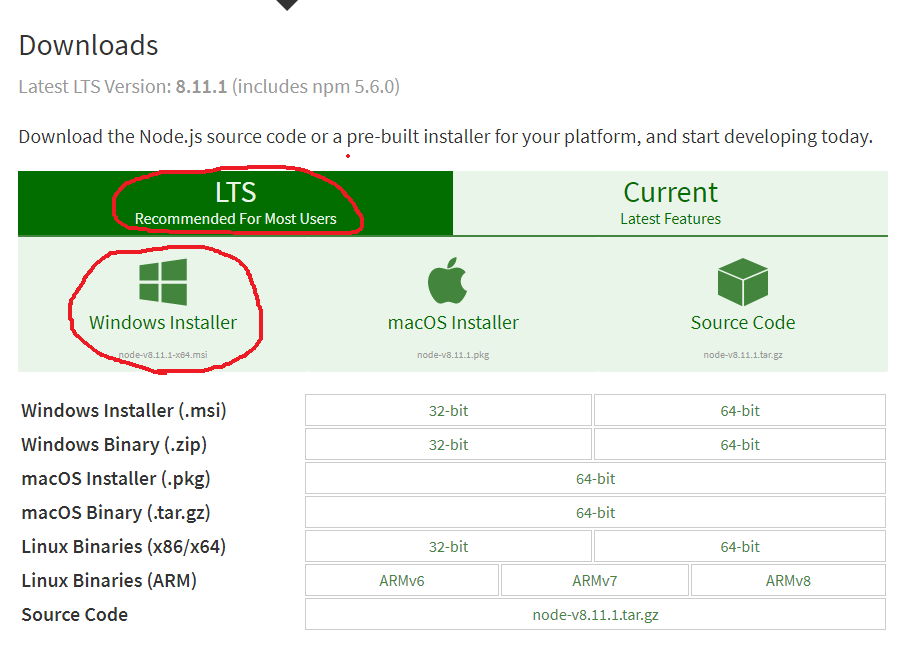Select the LTS tab
This screenshot has height=645, width=903.
(x=235, y=200)
